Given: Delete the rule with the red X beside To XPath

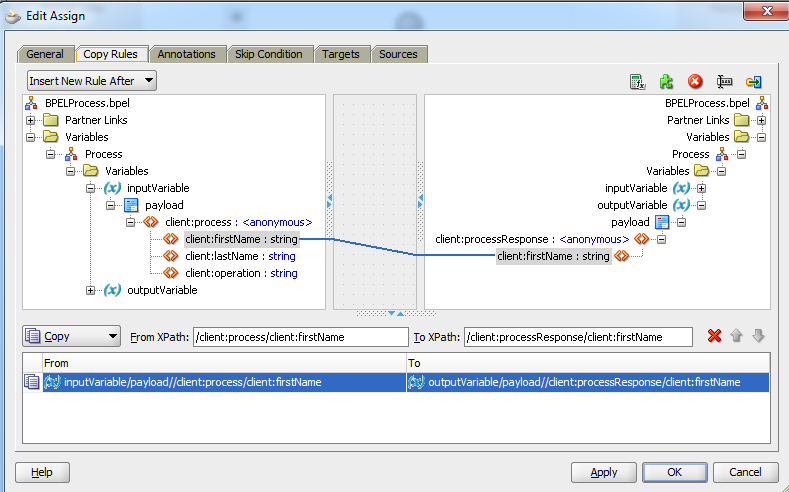Looking at the screenshot, I should (714, 336).
